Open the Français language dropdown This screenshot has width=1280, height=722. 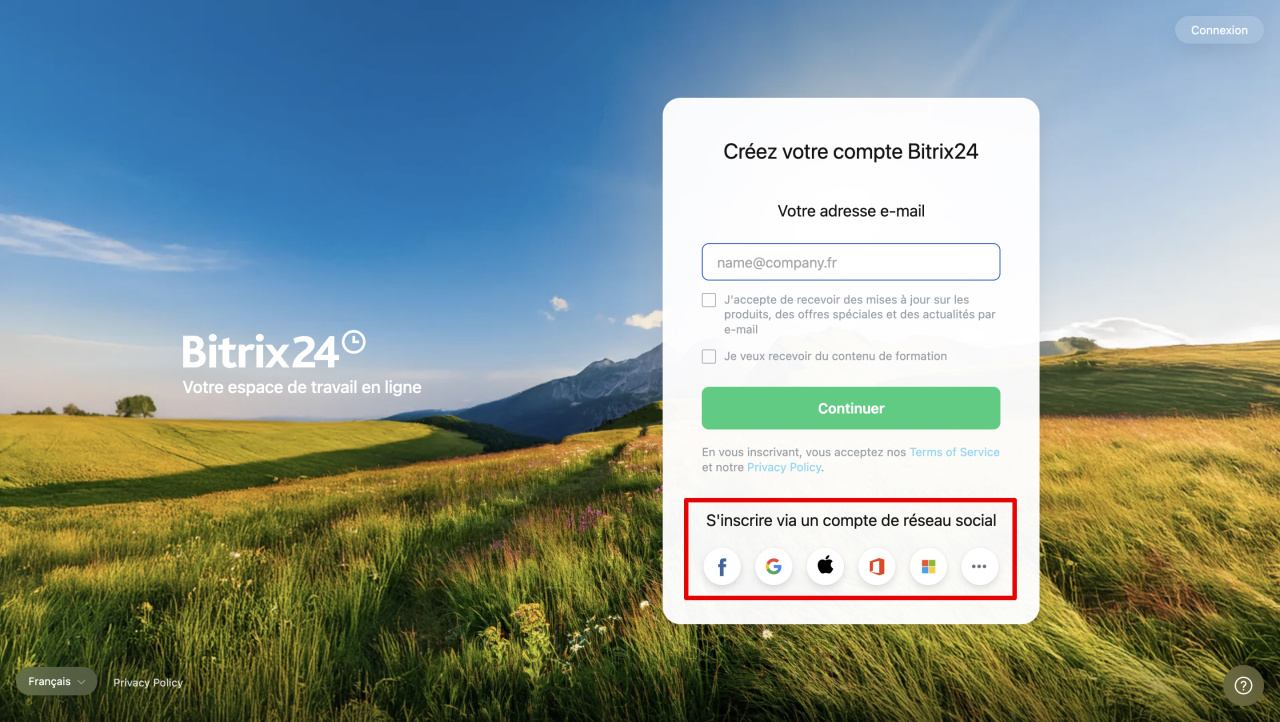coord(56,681)
